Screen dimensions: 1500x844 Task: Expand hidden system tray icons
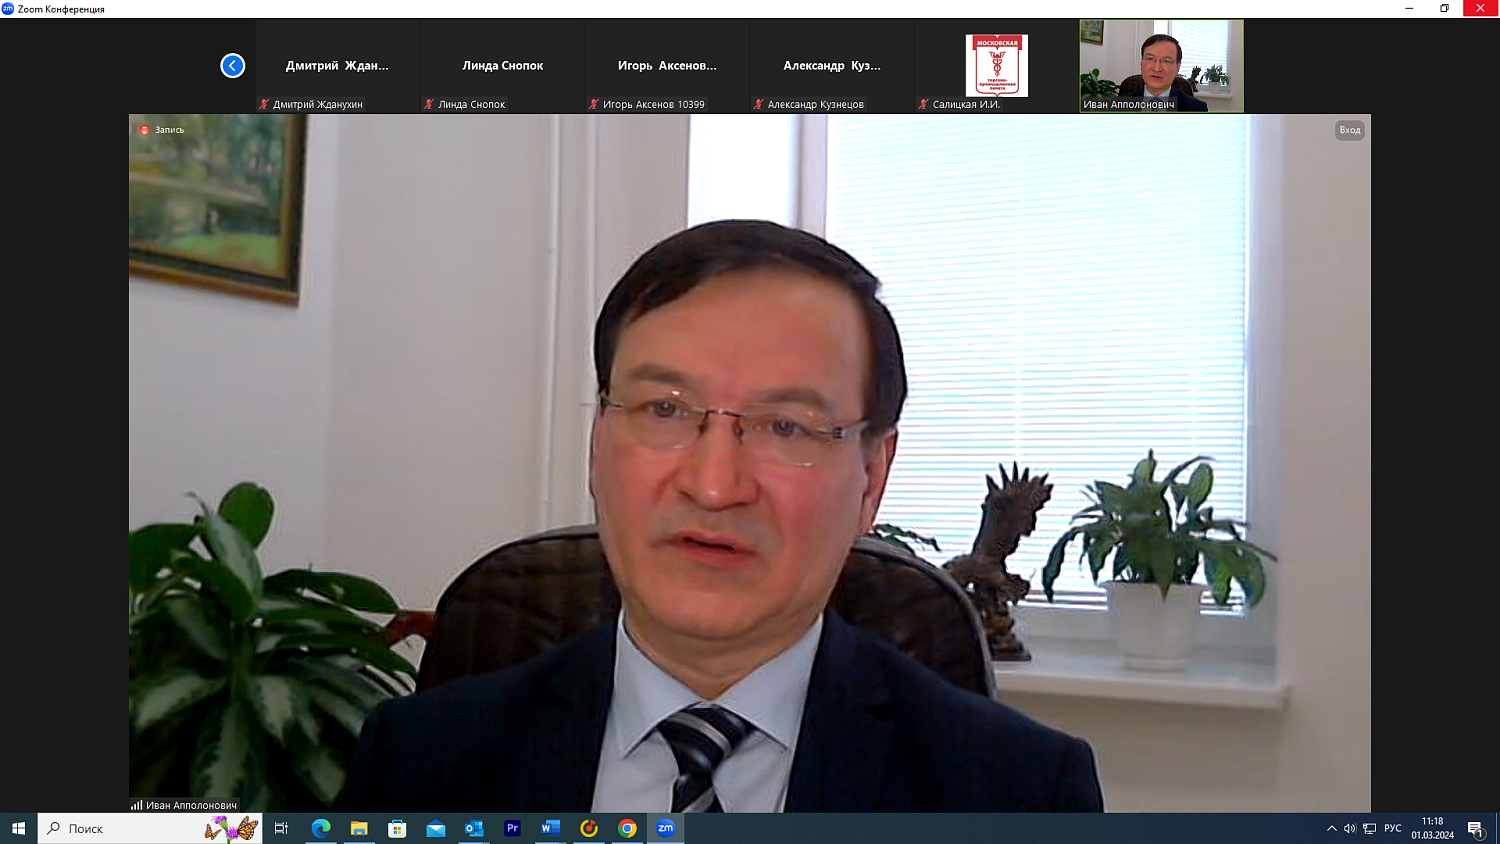pos(1331,828)
